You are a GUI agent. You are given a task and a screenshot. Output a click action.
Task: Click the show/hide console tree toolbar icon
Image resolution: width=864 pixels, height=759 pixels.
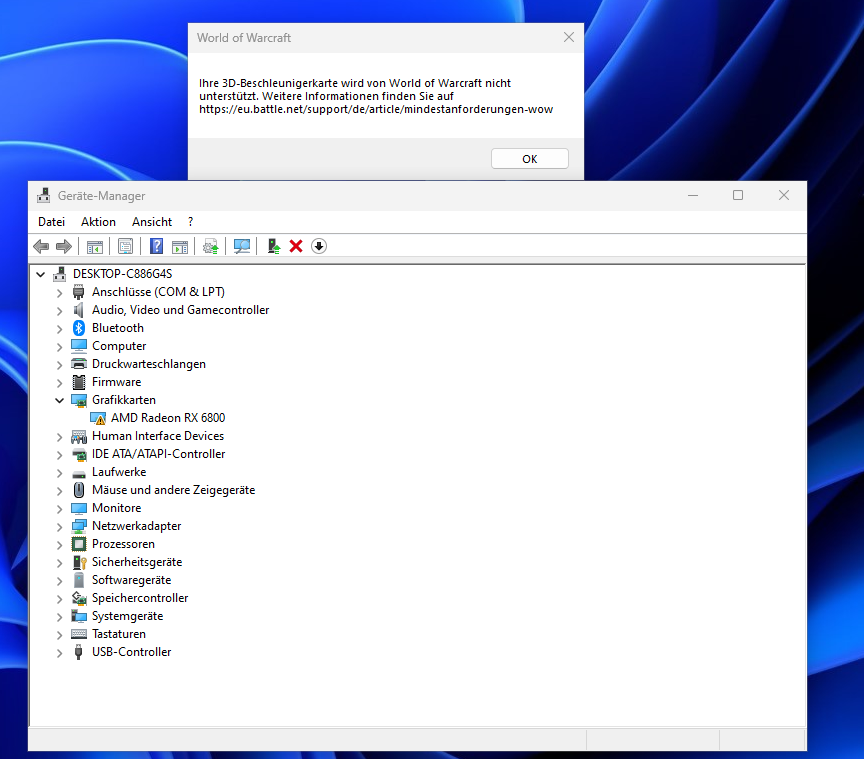click(x=95, y=246)
